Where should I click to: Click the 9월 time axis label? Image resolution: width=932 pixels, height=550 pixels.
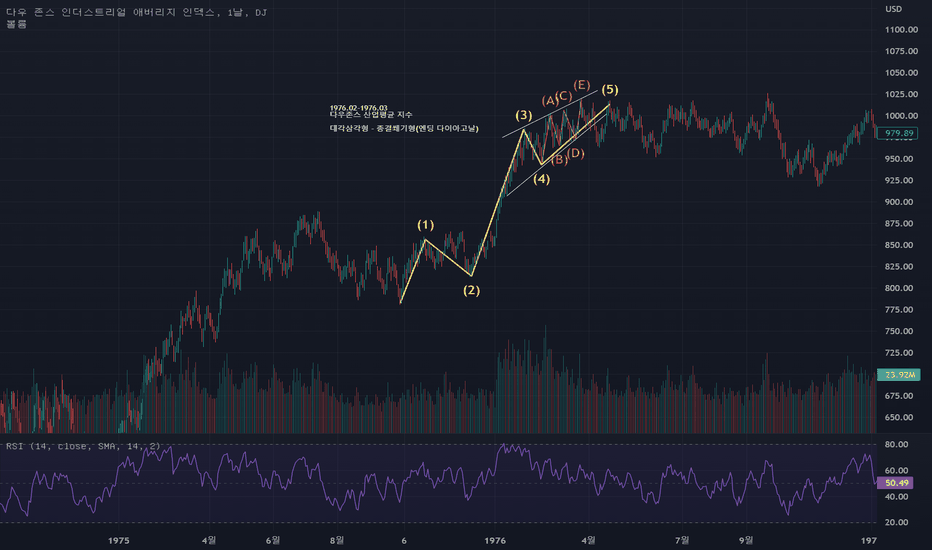point(746,540)
